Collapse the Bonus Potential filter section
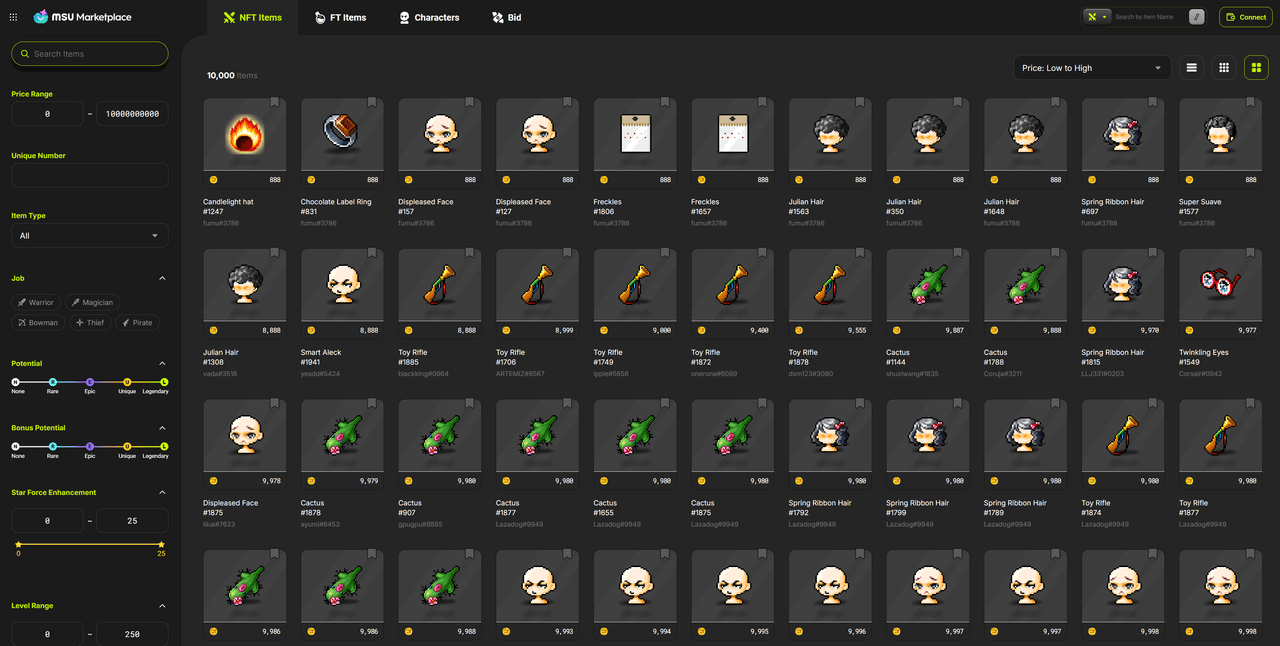Viewport: 1280px width, 646px height. coord(162,428)
